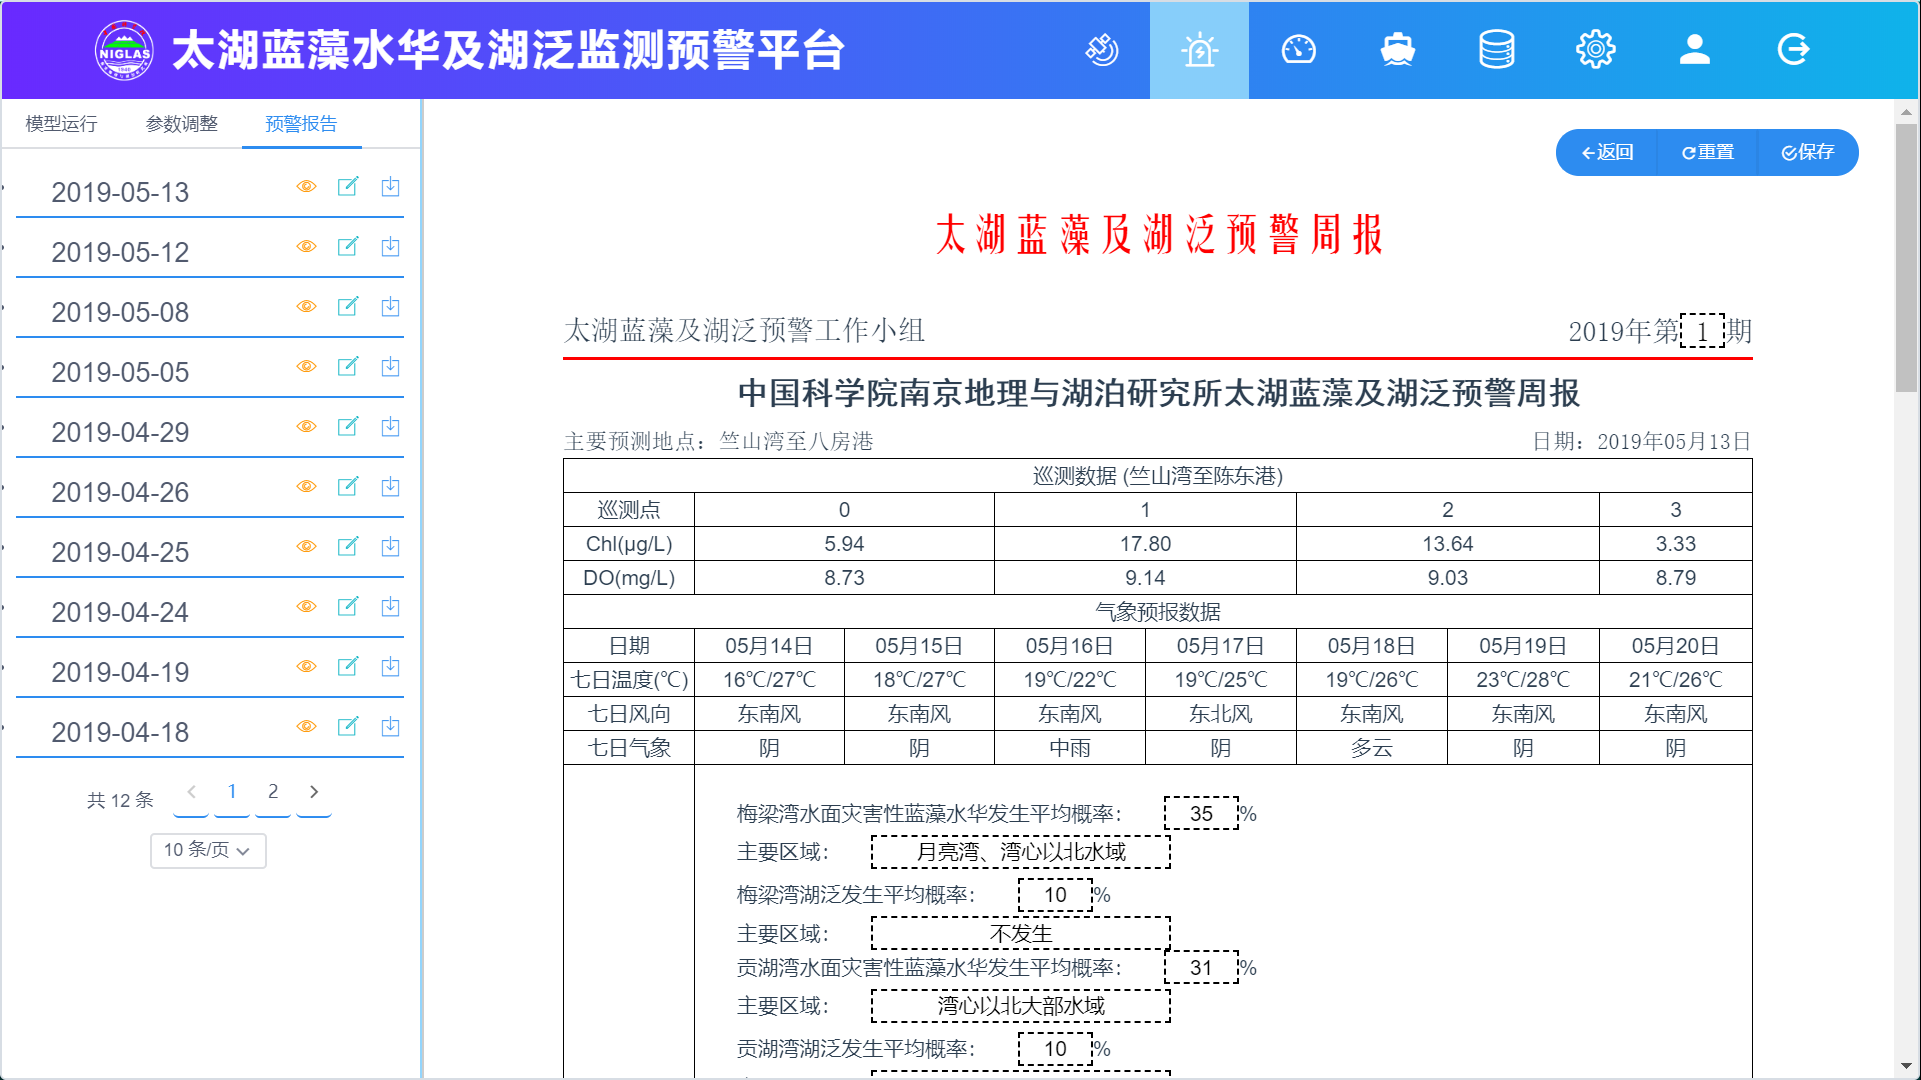The width and height of the screenshot is (1921, 1080).
Task: Click the scrollbar down arrow
Action: coord(1906,1066)
